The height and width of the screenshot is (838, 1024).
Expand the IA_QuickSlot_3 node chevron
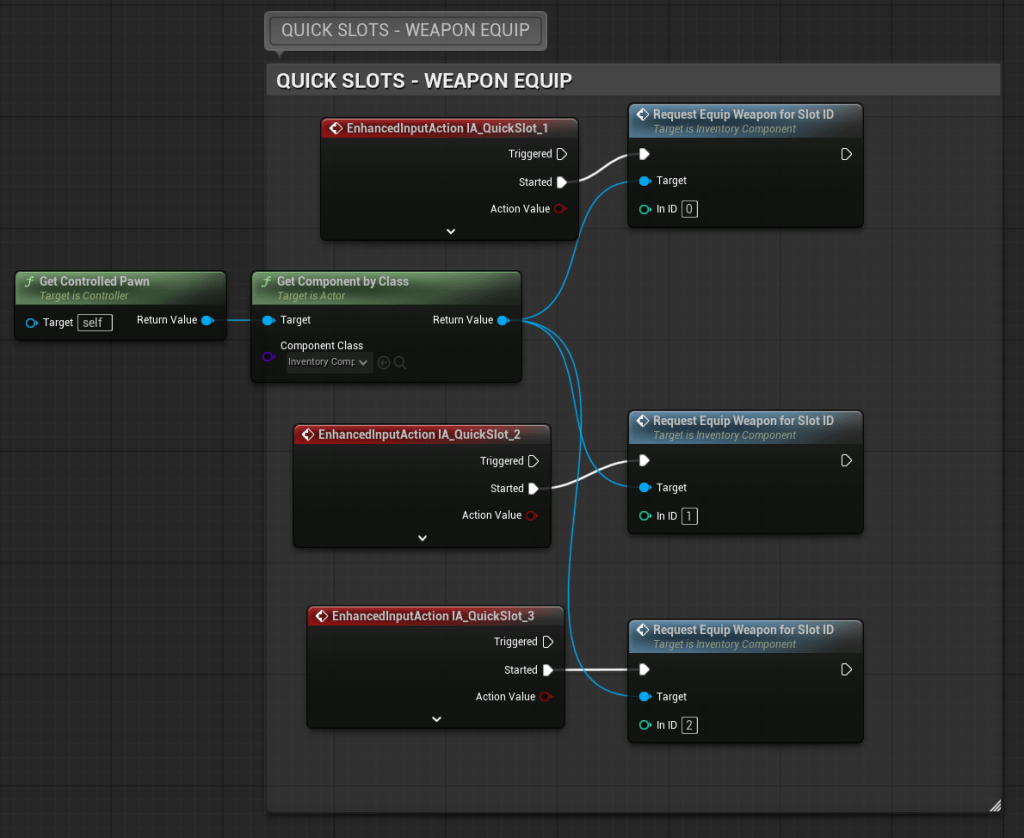tap(436, 719)
